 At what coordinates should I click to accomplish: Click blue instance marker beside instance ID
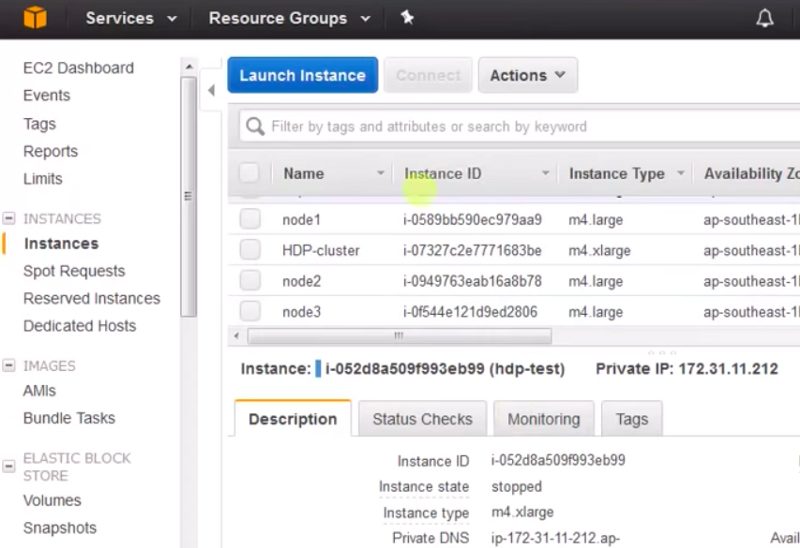[318, 368]
